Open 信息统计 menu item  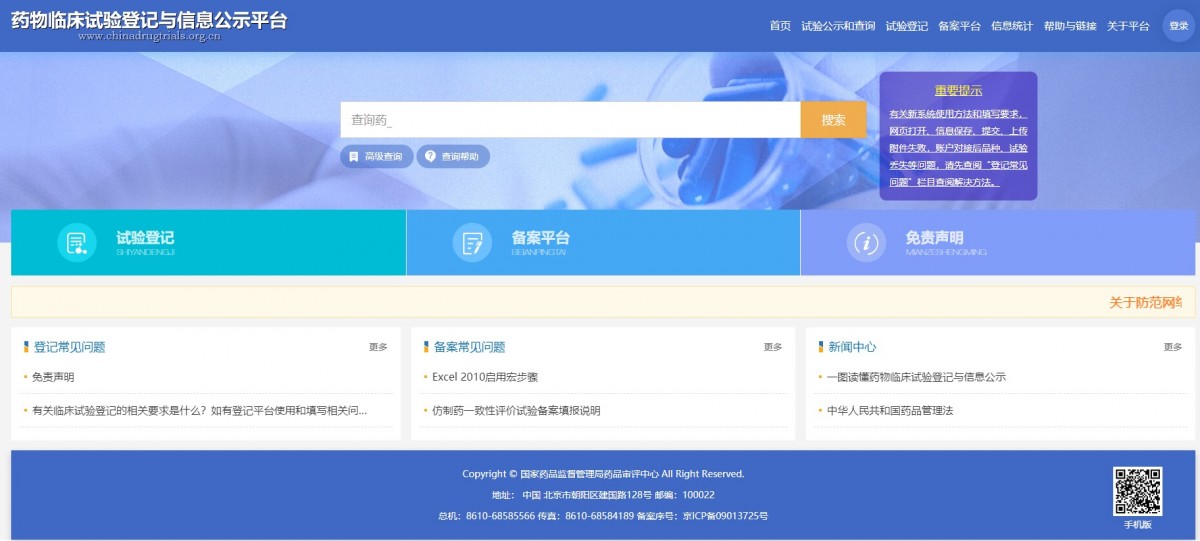point(1012,26)
